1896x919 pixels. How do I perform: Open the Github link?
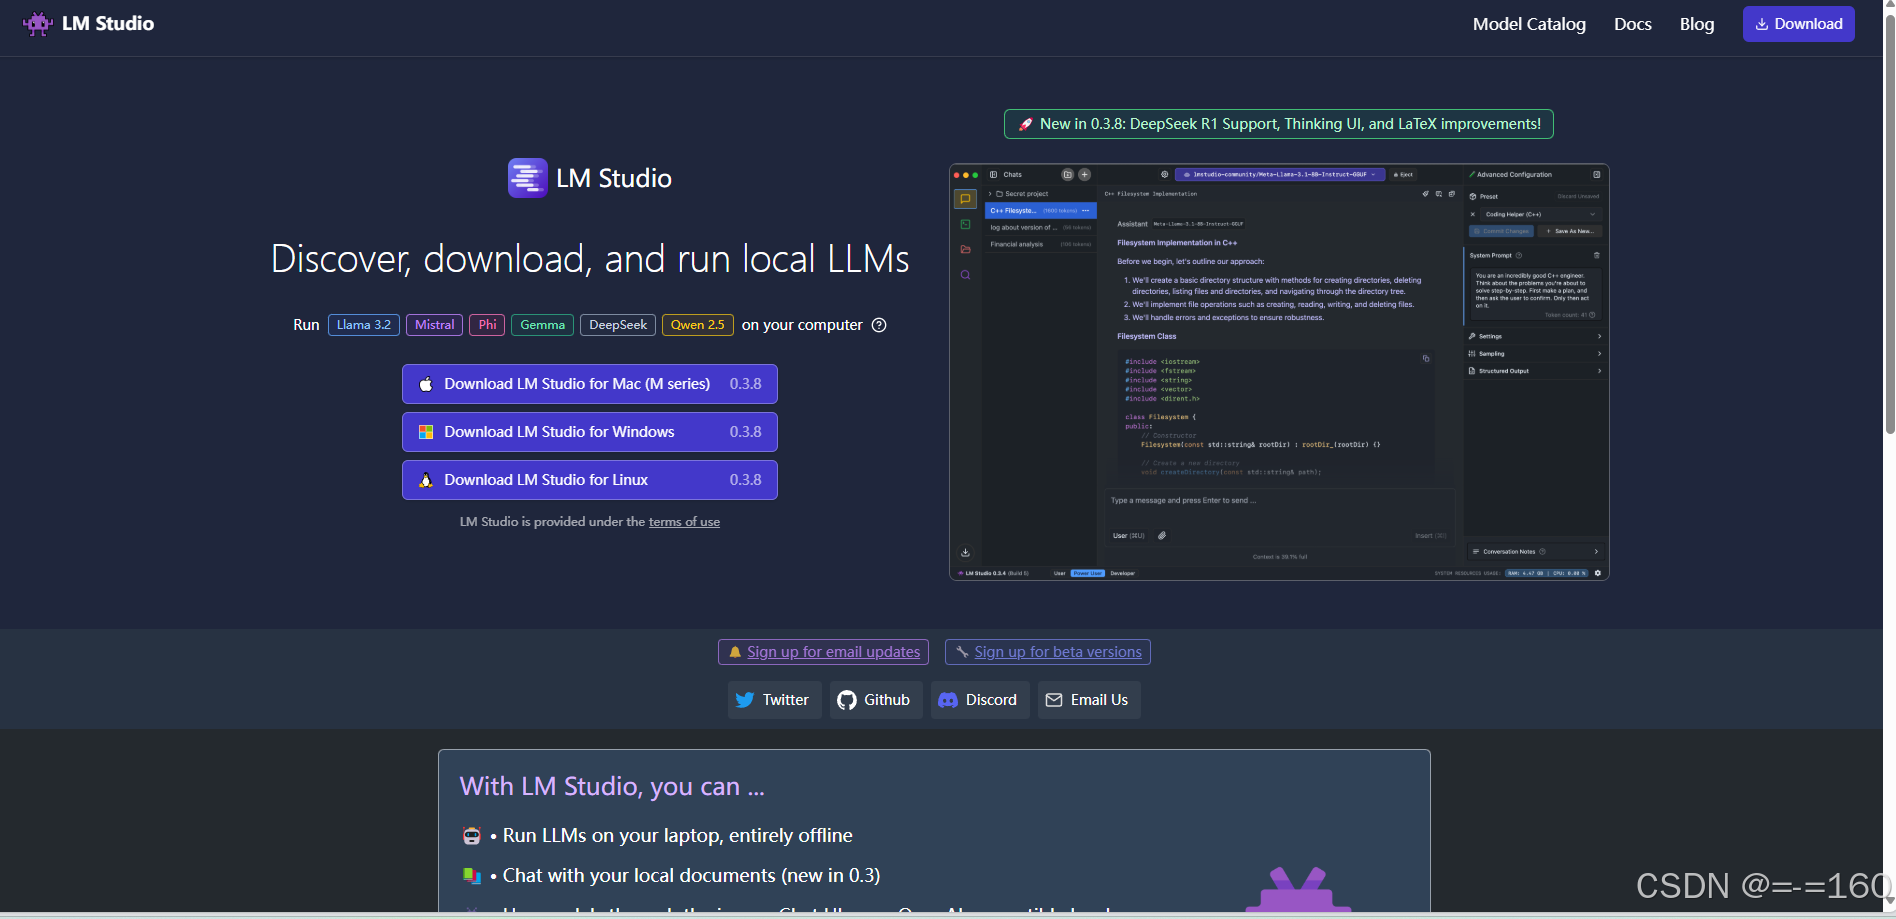[x=876, y=700]
